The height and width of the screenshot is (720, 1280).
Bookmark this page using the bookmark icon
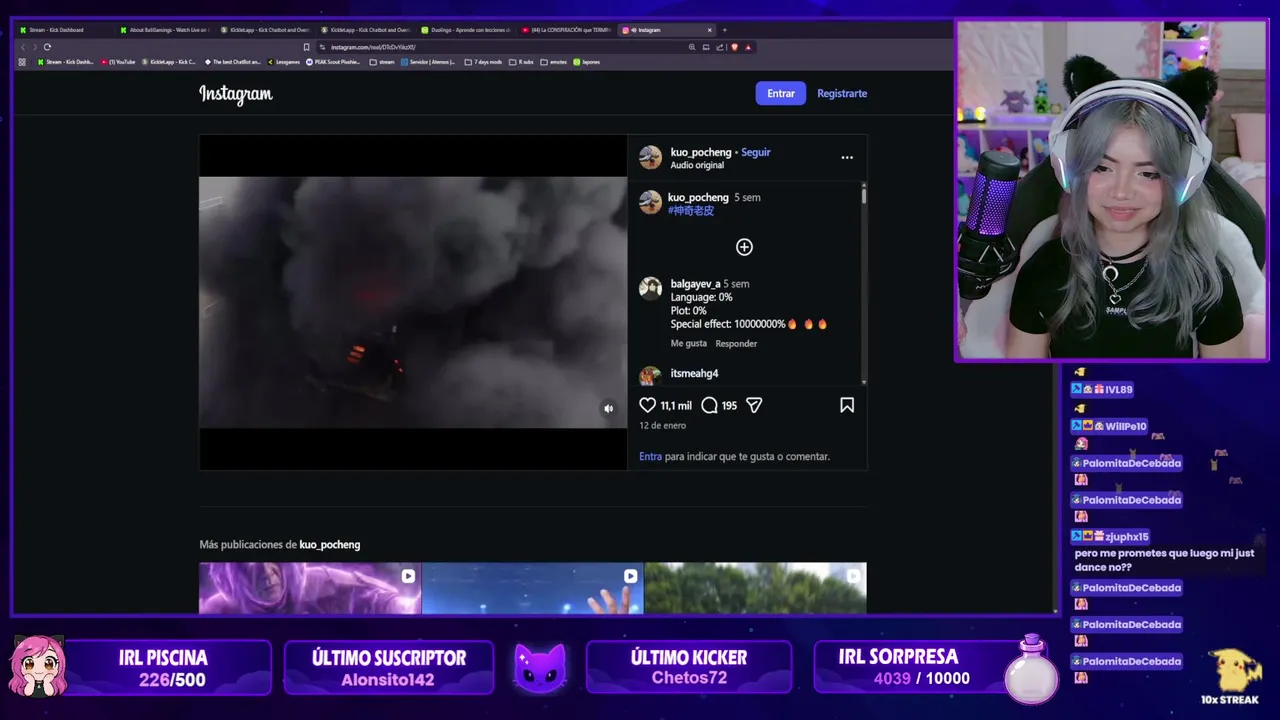pos(306,47)
